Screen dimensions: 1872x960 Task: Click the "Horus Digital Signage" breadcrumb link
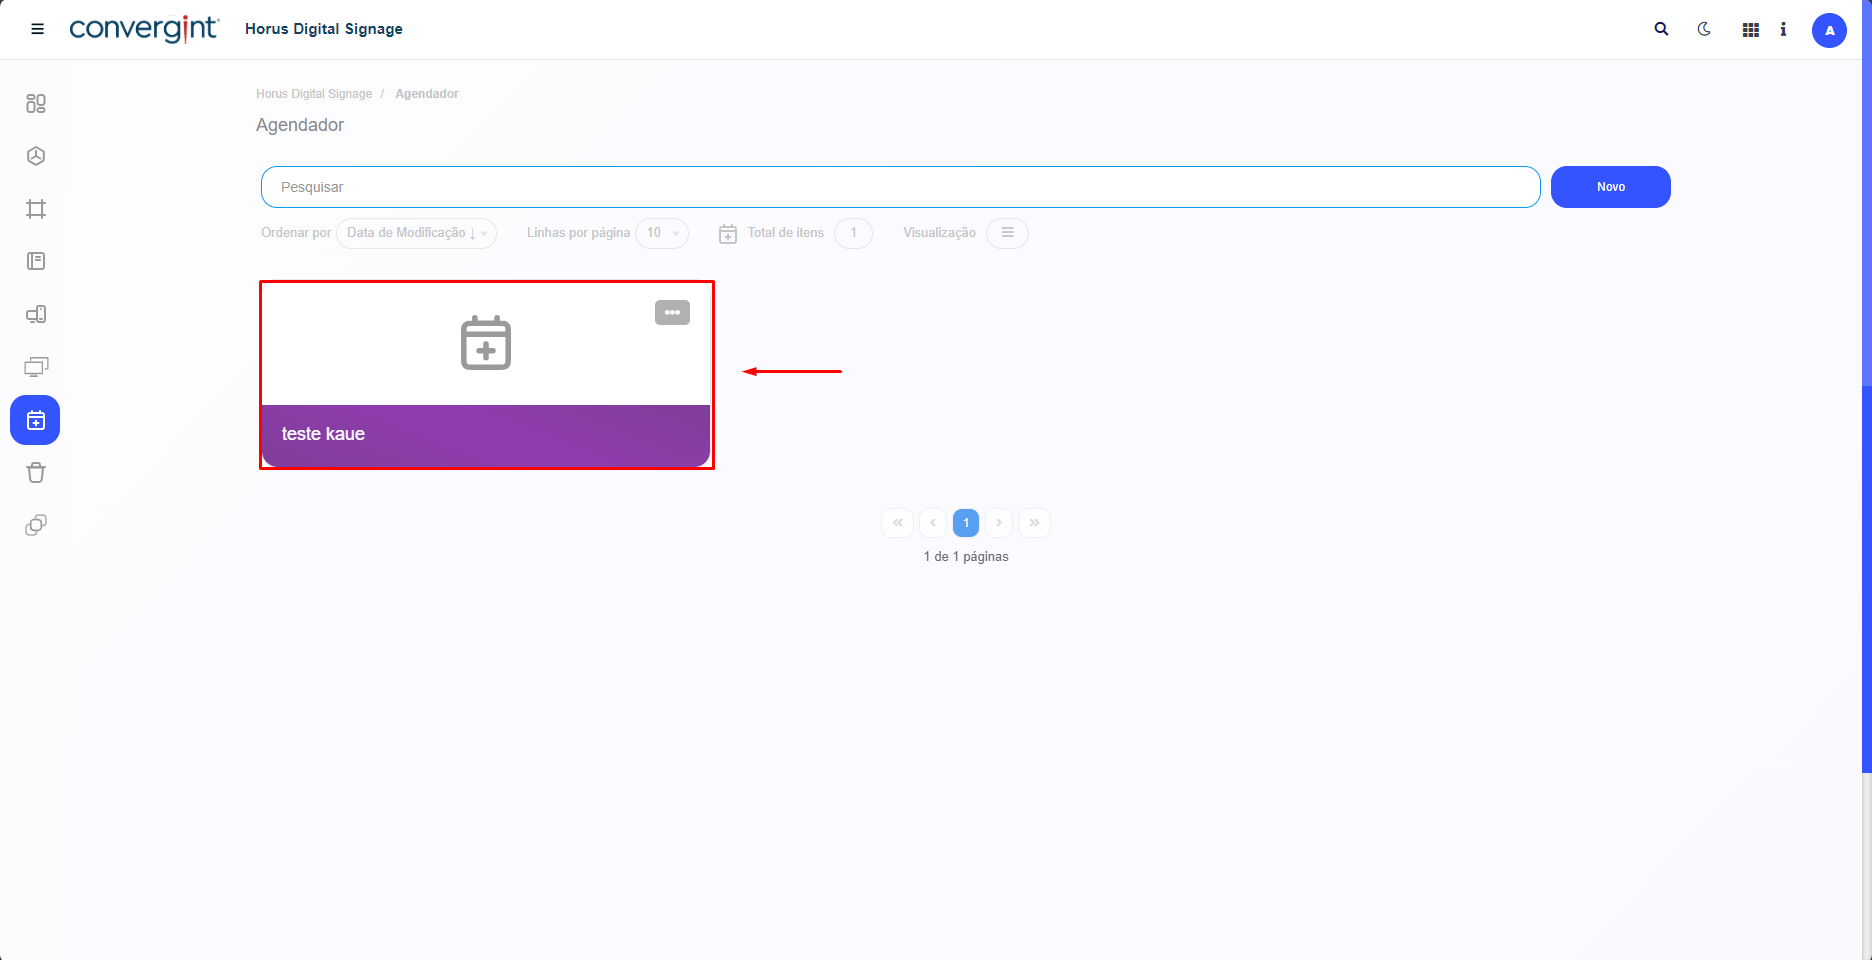(314, 94)
